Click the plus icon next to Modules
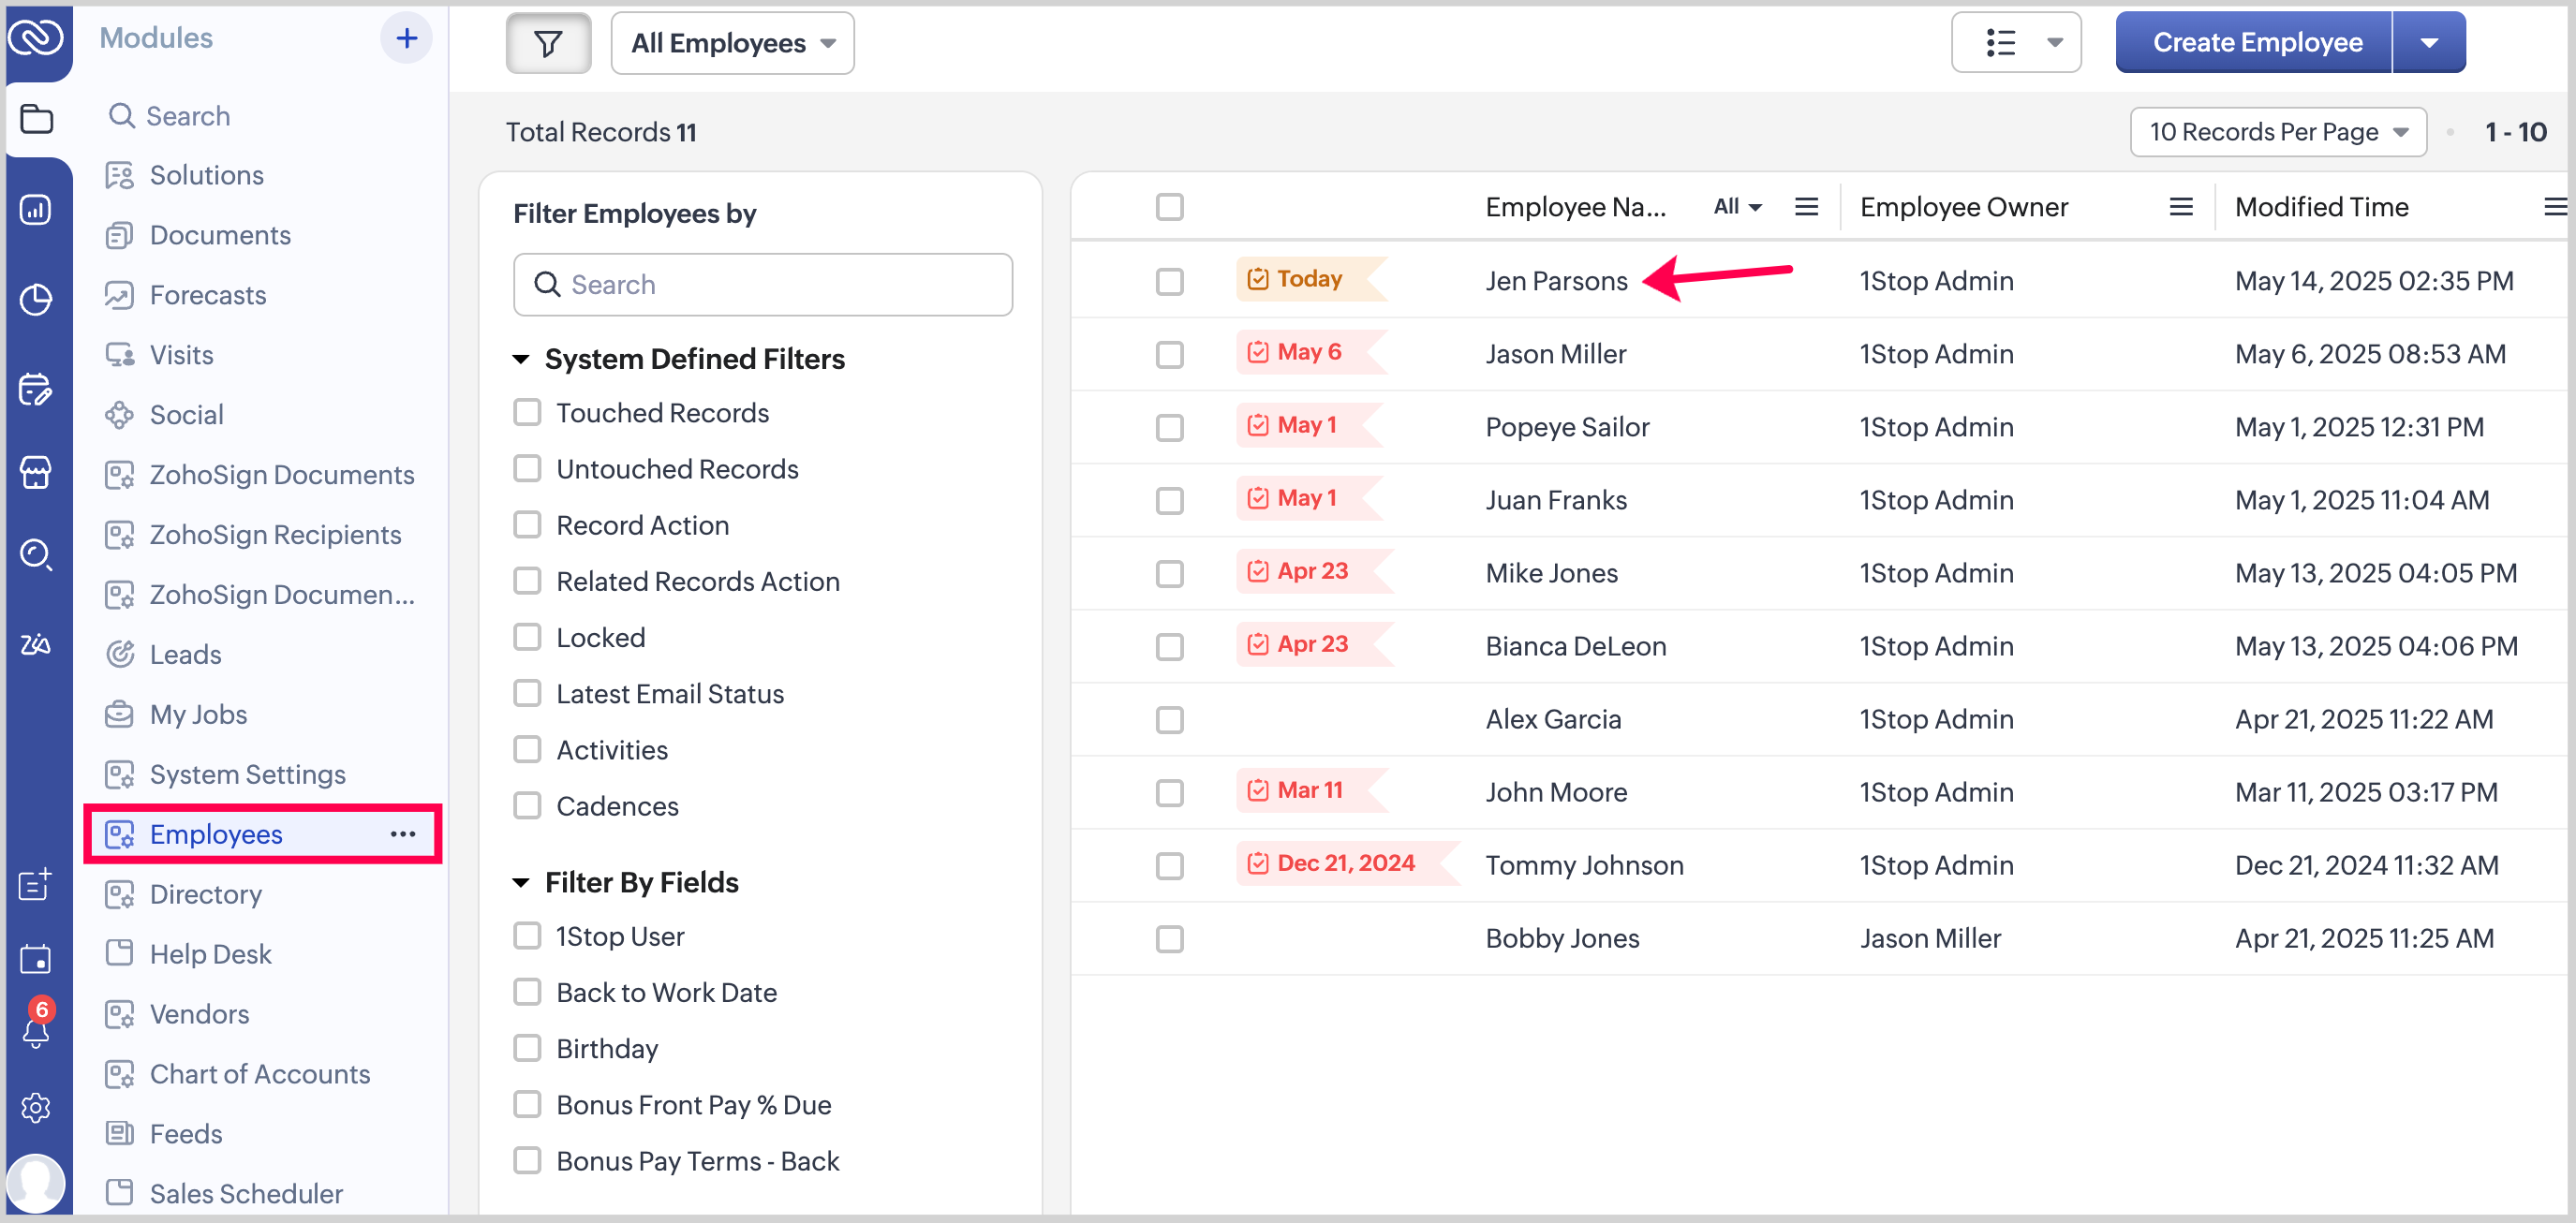The width and height of the screenshot is (2576, 1223). (x=406, y=38)
